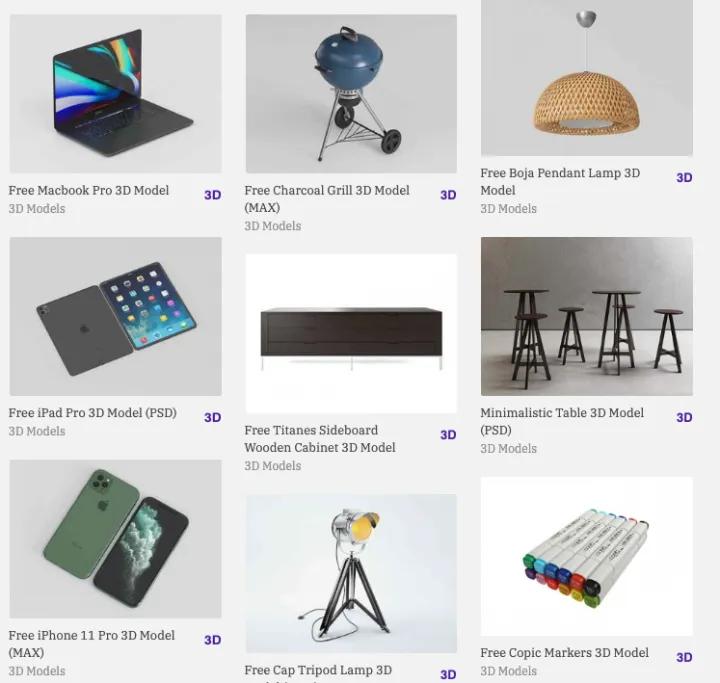Click the 3D badge beside Charcoal Grill model

(x=448, y=195)
